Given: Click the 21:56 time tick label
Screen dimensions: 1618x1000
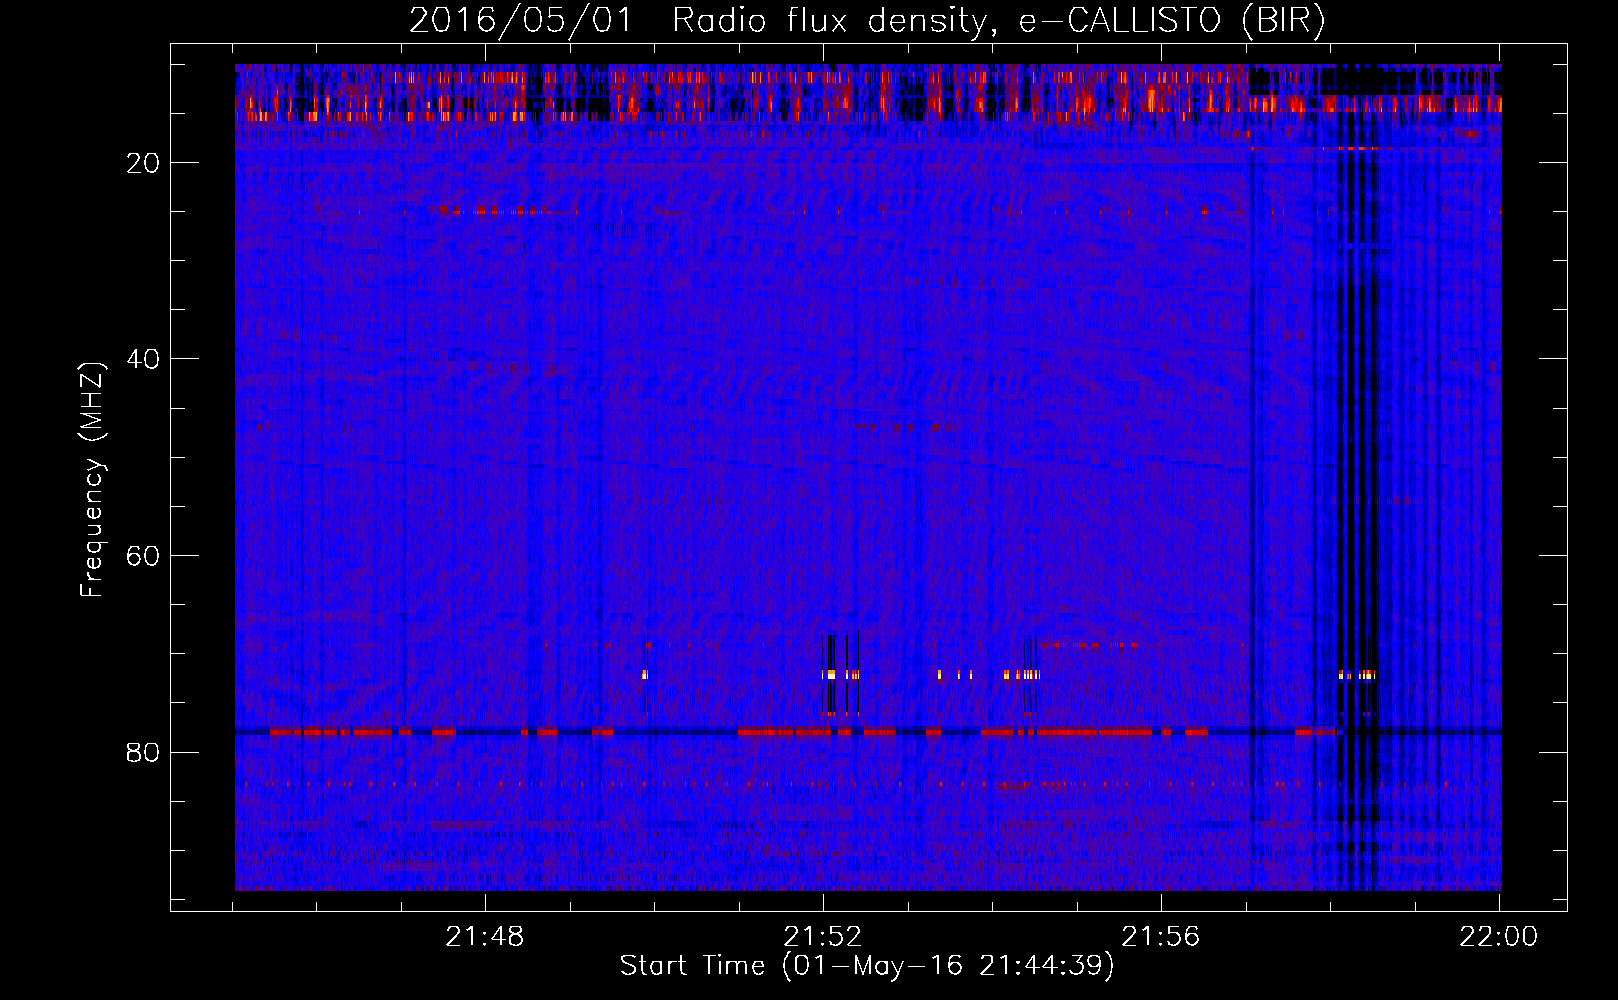Looking at the screenshot, I should point(1161,937).
